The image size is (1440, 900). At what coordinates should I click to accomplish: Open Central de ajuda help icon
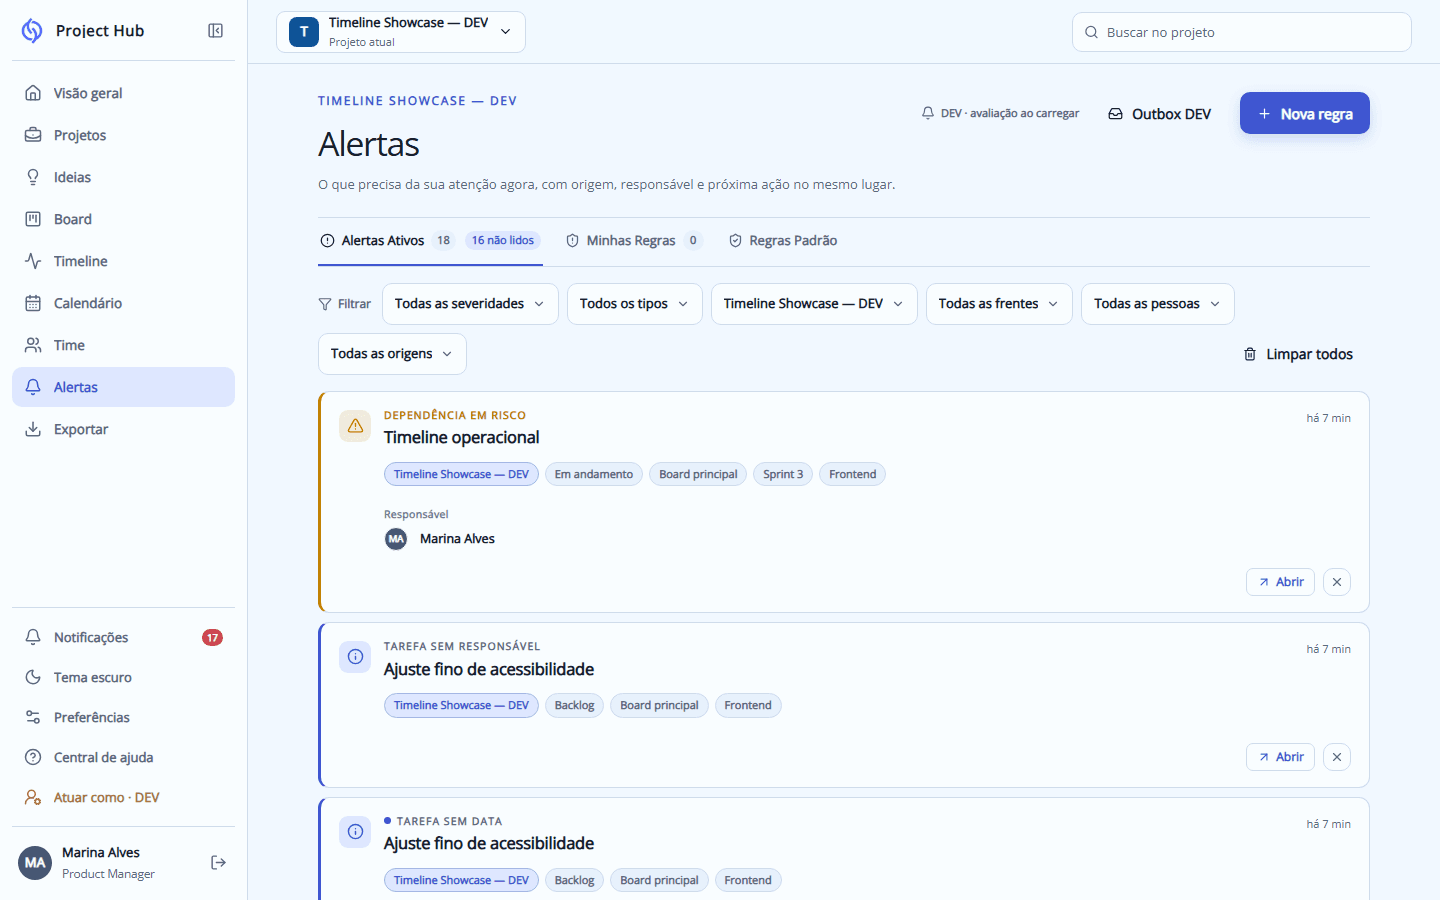pos(33,757)
